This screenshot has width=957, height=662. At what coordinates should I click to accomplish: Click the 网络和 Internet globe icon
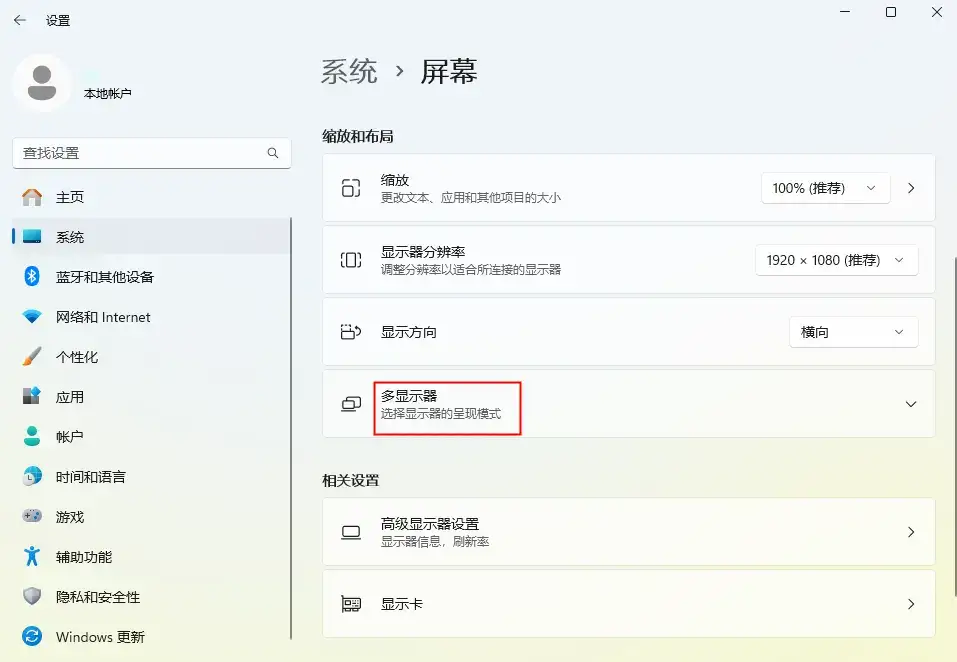coord(34,317)
